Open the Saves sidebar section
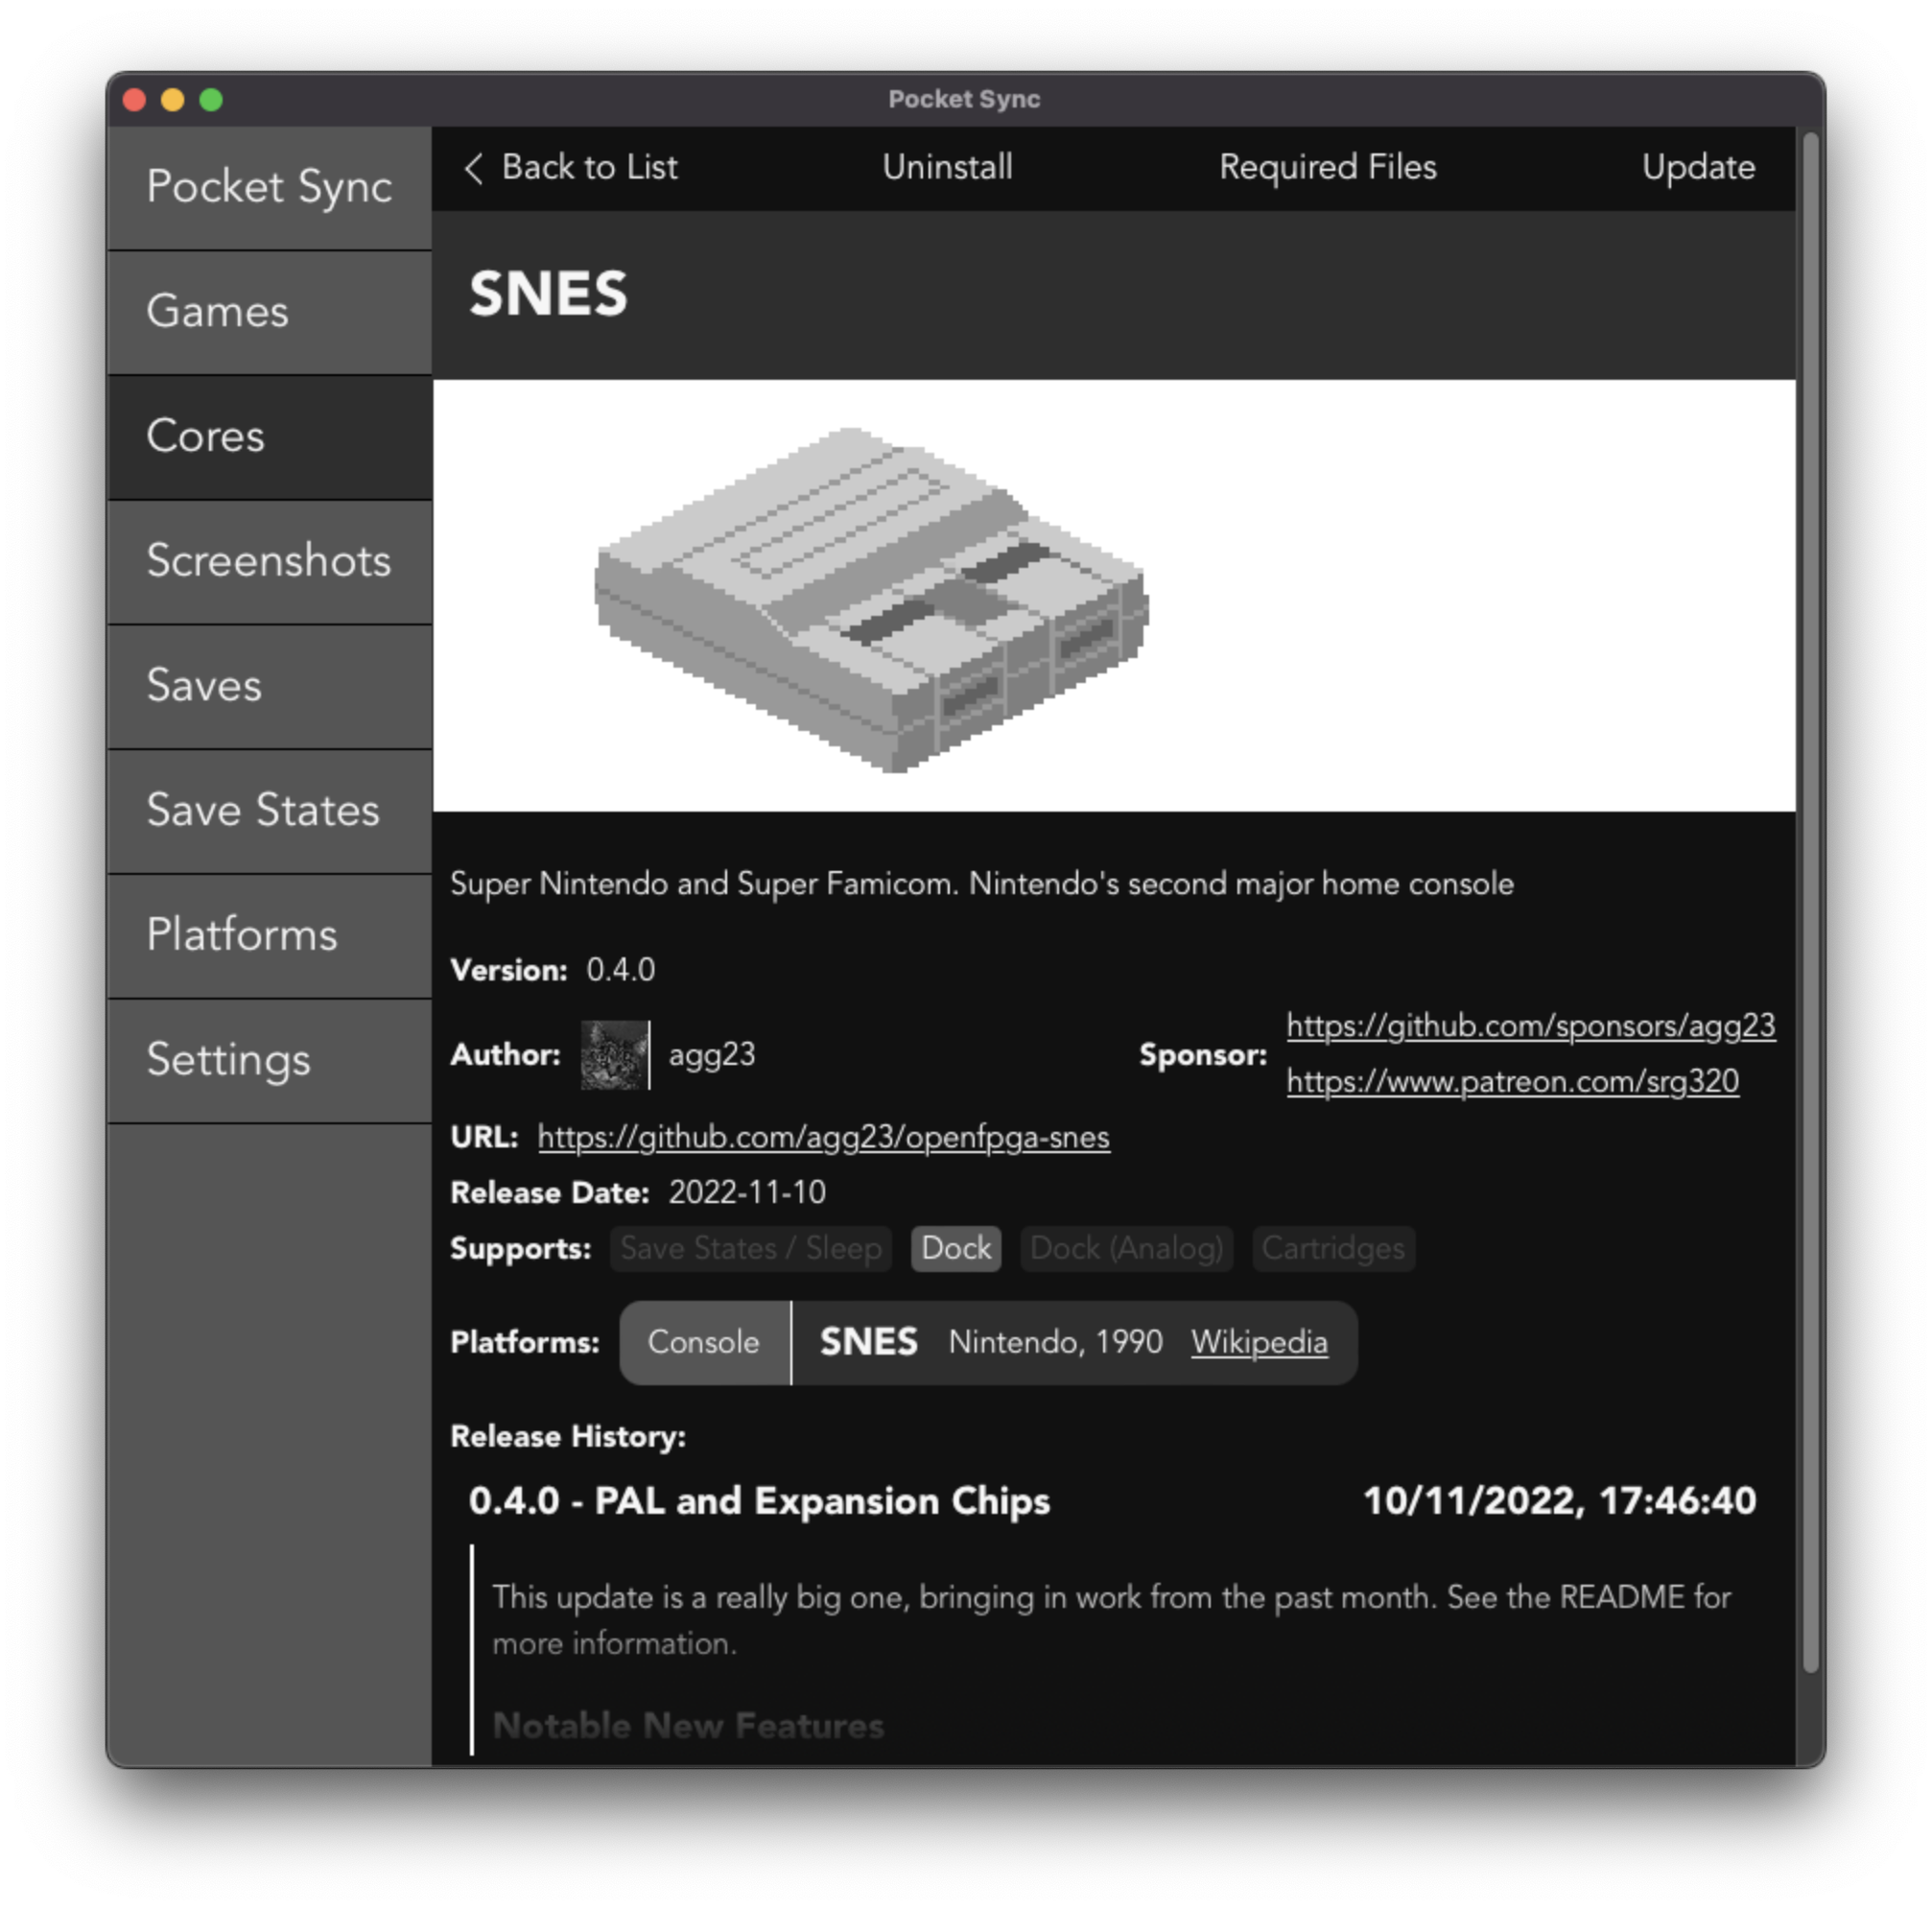Viewport: 1932px width, 1909px height. 270,686
